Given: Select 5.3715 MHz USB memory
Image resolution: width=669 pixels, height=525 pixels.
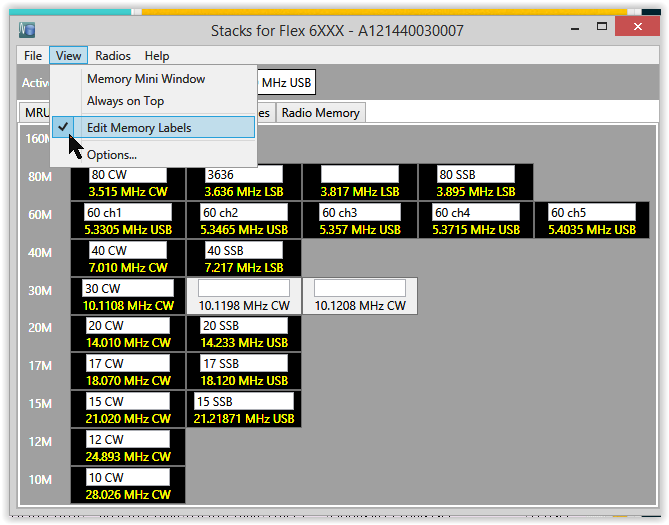Looking at the screenshot, I should pos(476,230).
